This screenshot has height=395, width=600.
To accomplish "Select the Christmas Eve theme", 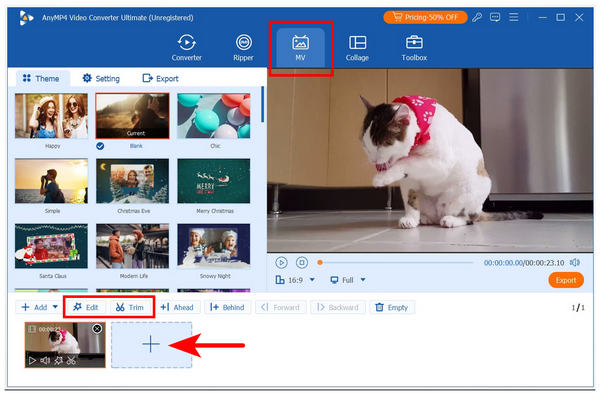I will [x=132, y=181].
